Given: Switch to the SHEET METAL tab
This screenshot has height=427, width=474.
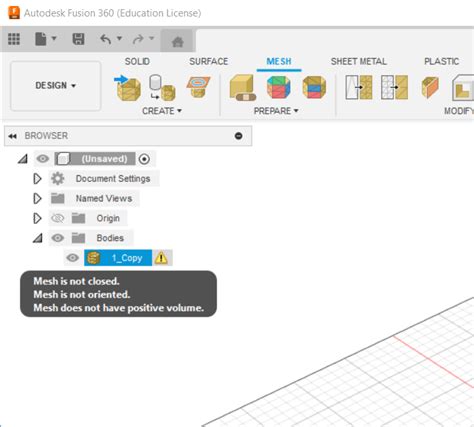Looking at the screenshot, I should (359, 61).
